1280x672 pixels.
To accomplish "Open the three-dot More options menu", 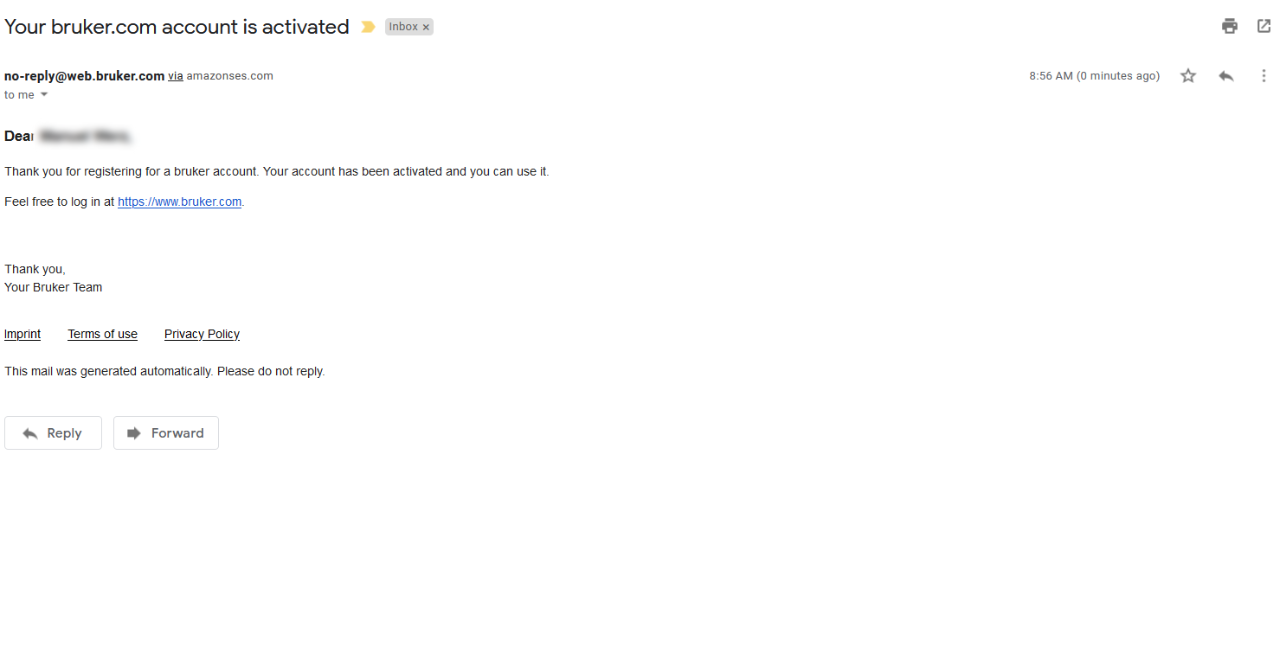I will (x=1264, y=76).
